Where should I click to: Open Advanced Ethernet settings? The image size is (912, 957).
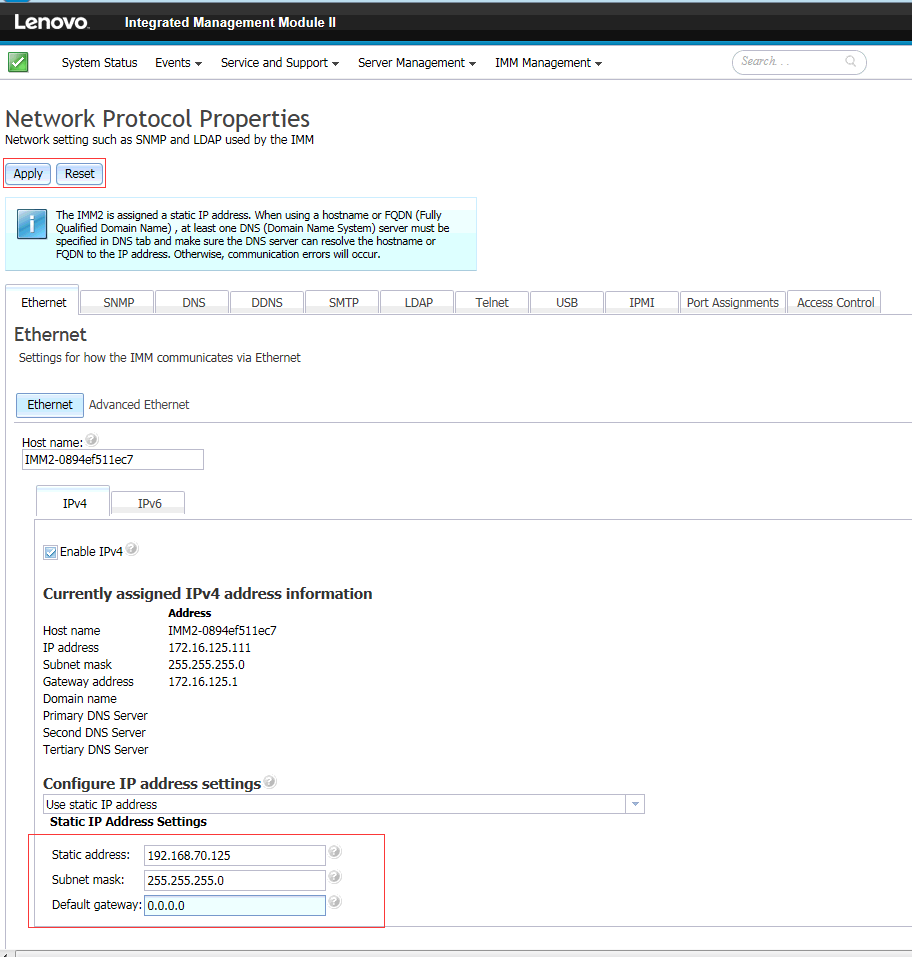pyautogui.click(x=138, y=404)
